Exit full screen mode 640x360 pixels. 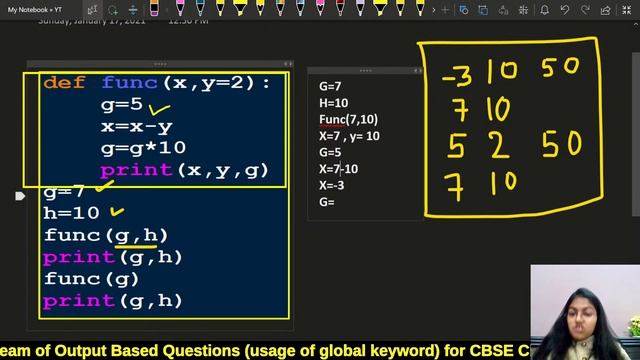click(x=627, y=10)
